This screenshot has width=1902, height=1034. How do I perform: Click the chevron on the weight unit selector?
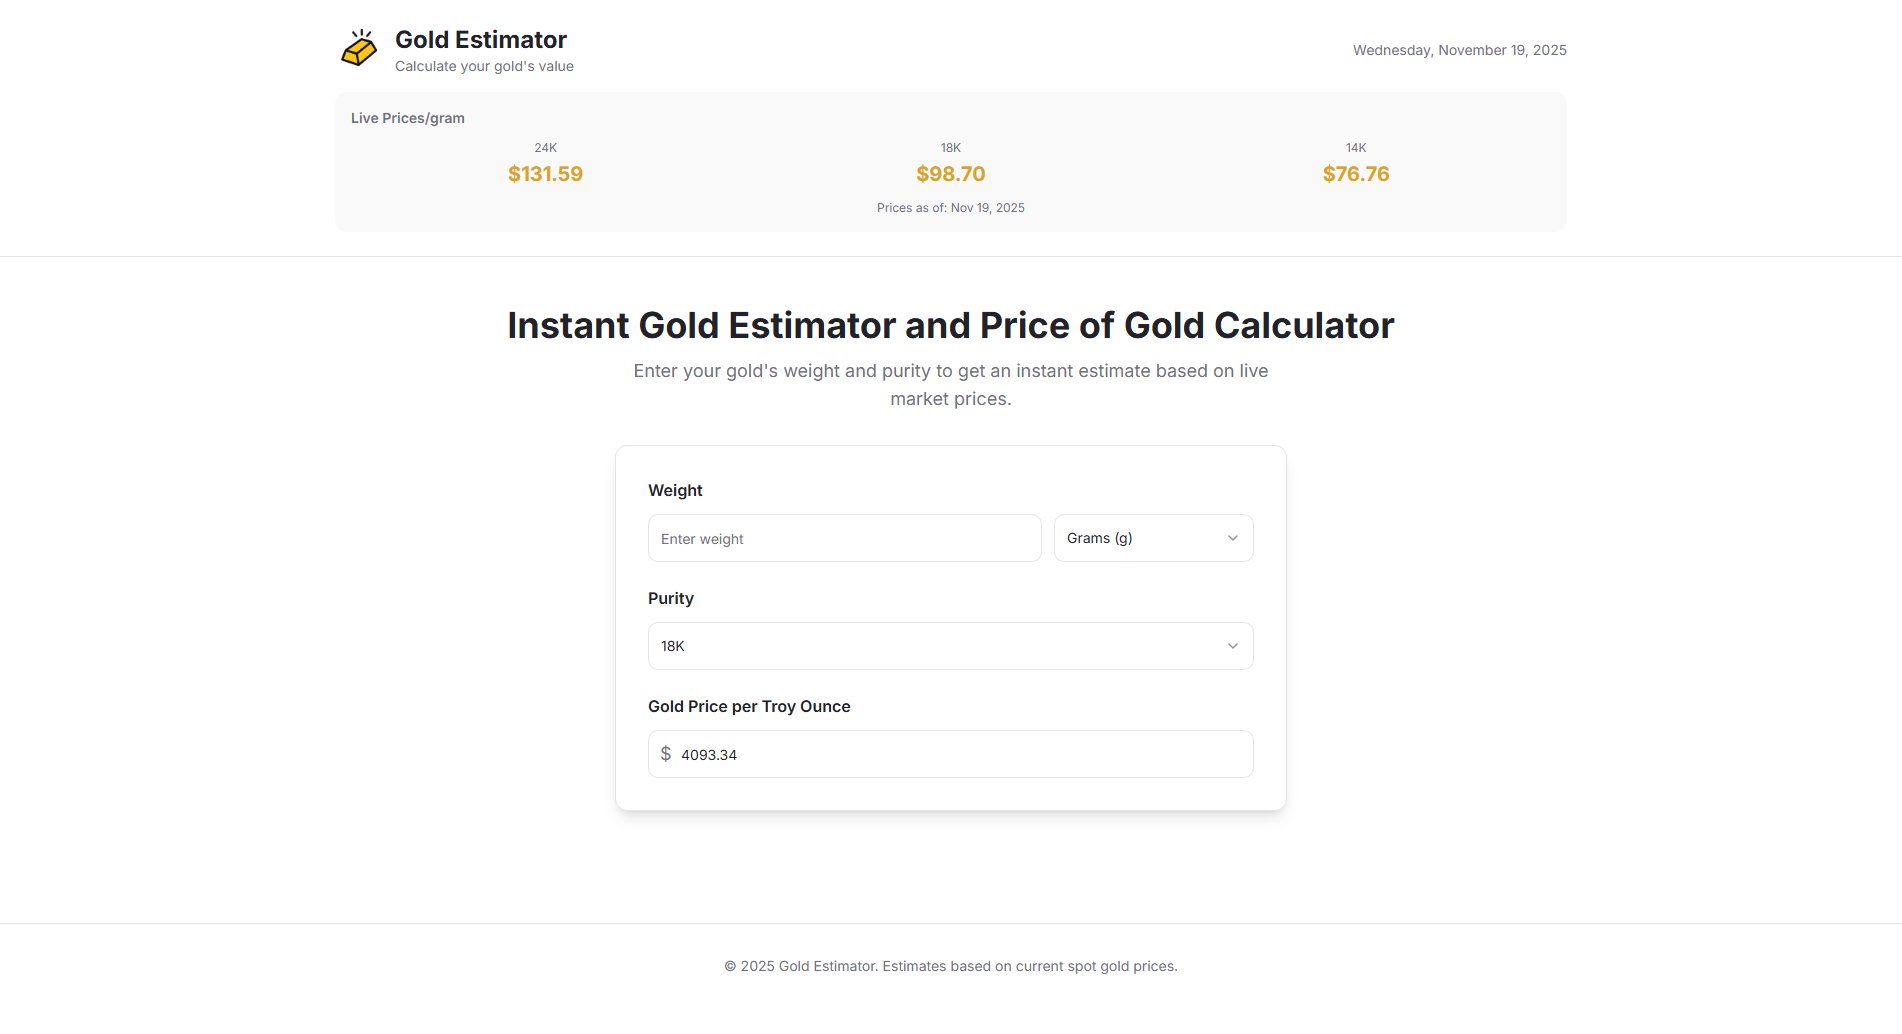tap(1232, 537)
